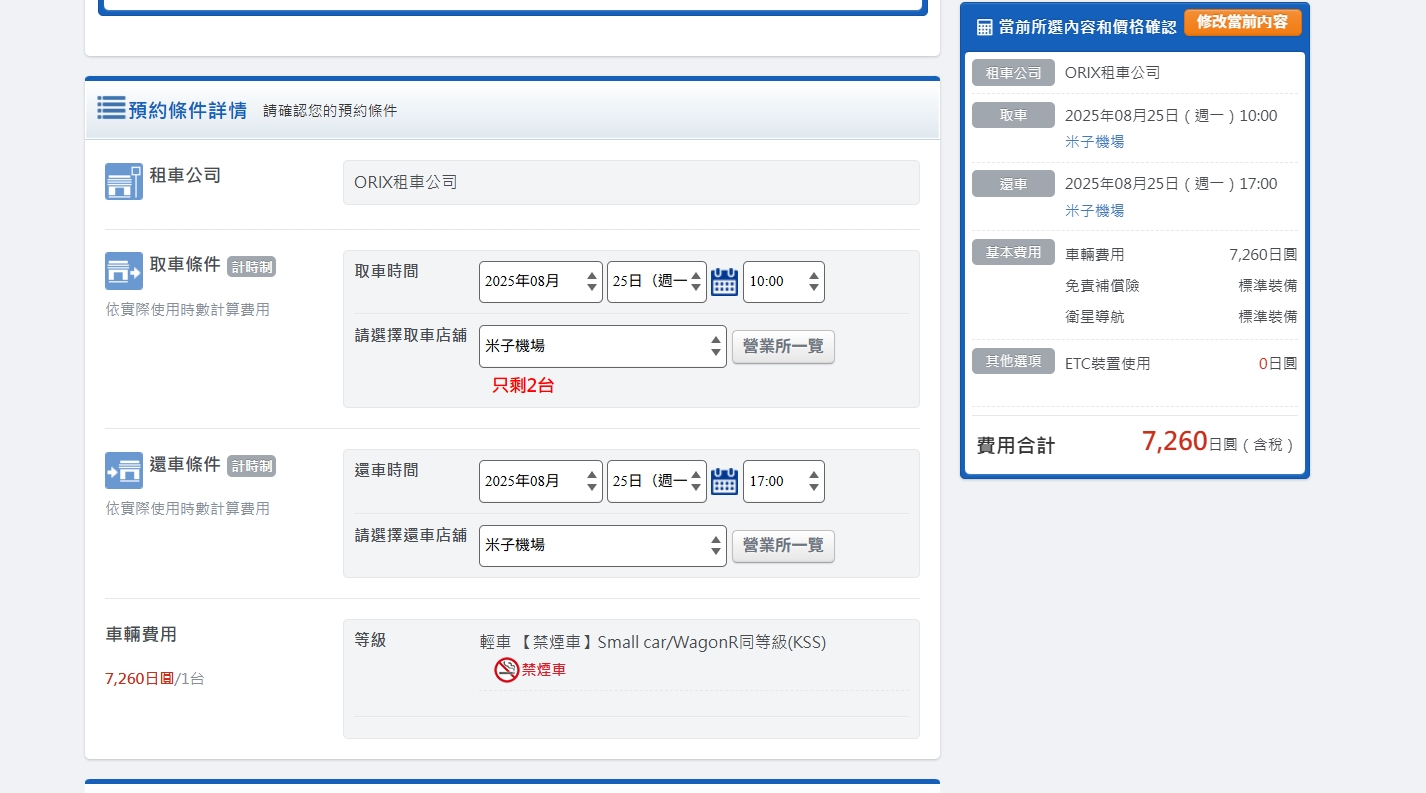
Task: Open the return day dropdown 25日
Action: click(x=657, y=481)
